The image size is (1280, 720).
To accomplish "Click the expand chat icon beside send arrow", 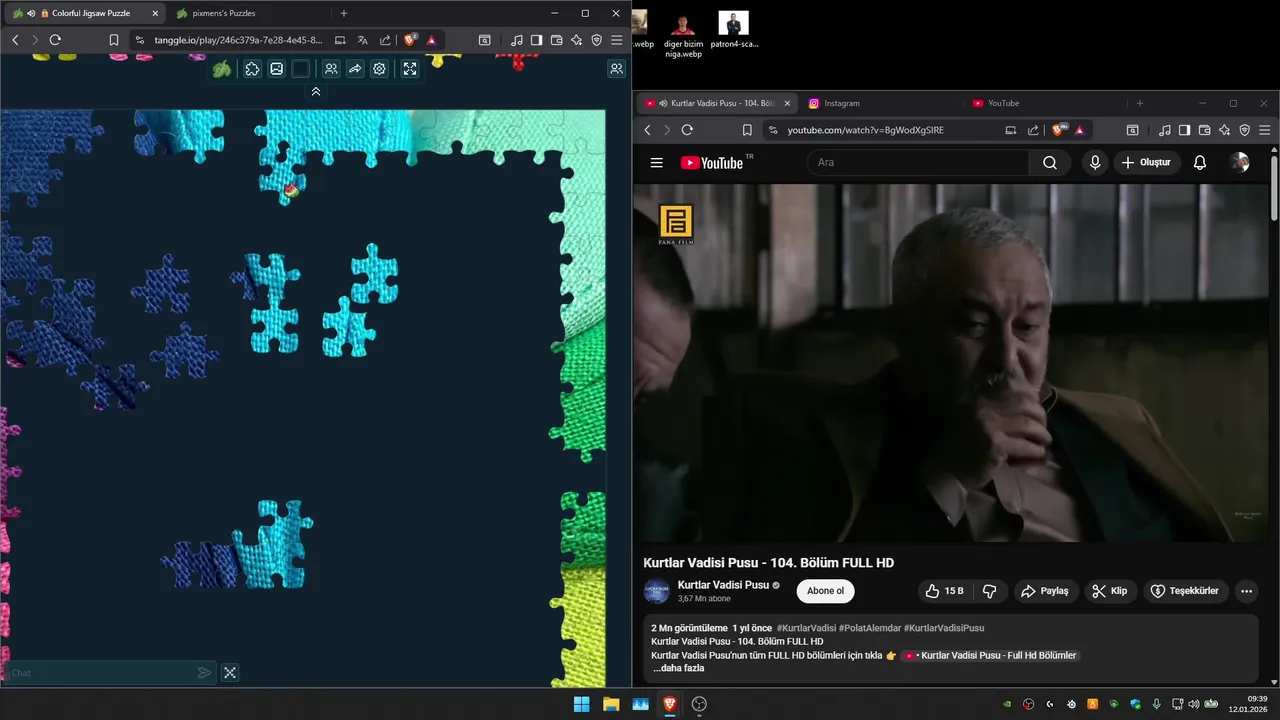I will 230,673.
